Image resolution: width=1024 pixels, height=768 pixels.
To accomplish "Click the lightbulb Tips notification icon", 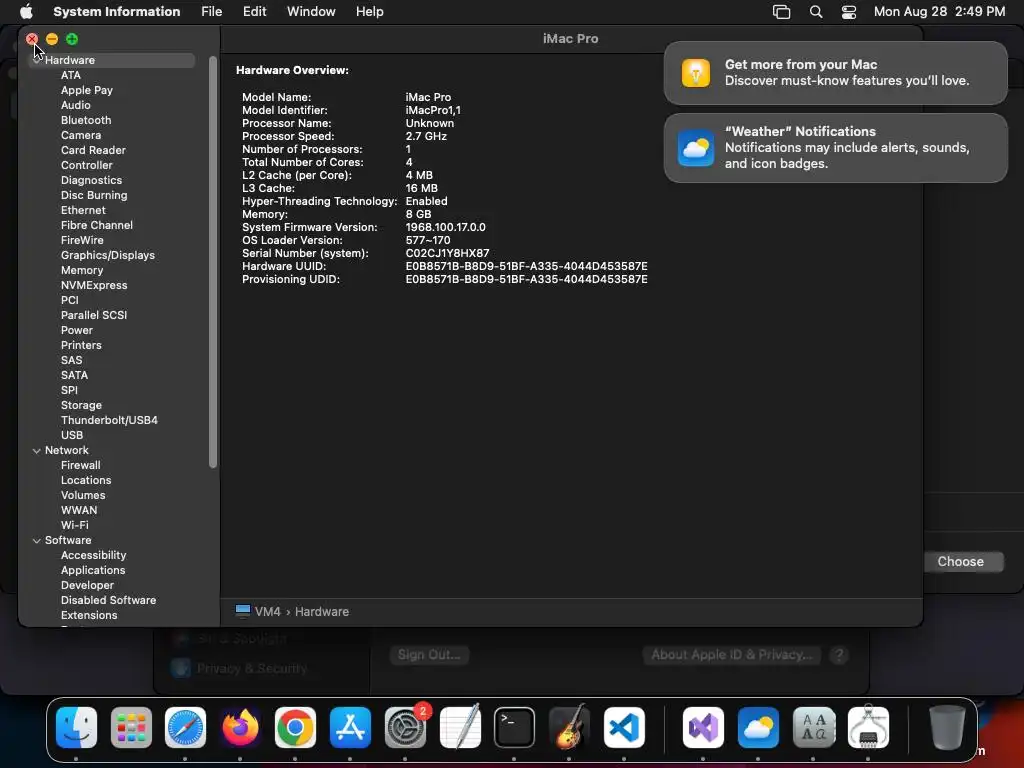I will pos(696,72).
